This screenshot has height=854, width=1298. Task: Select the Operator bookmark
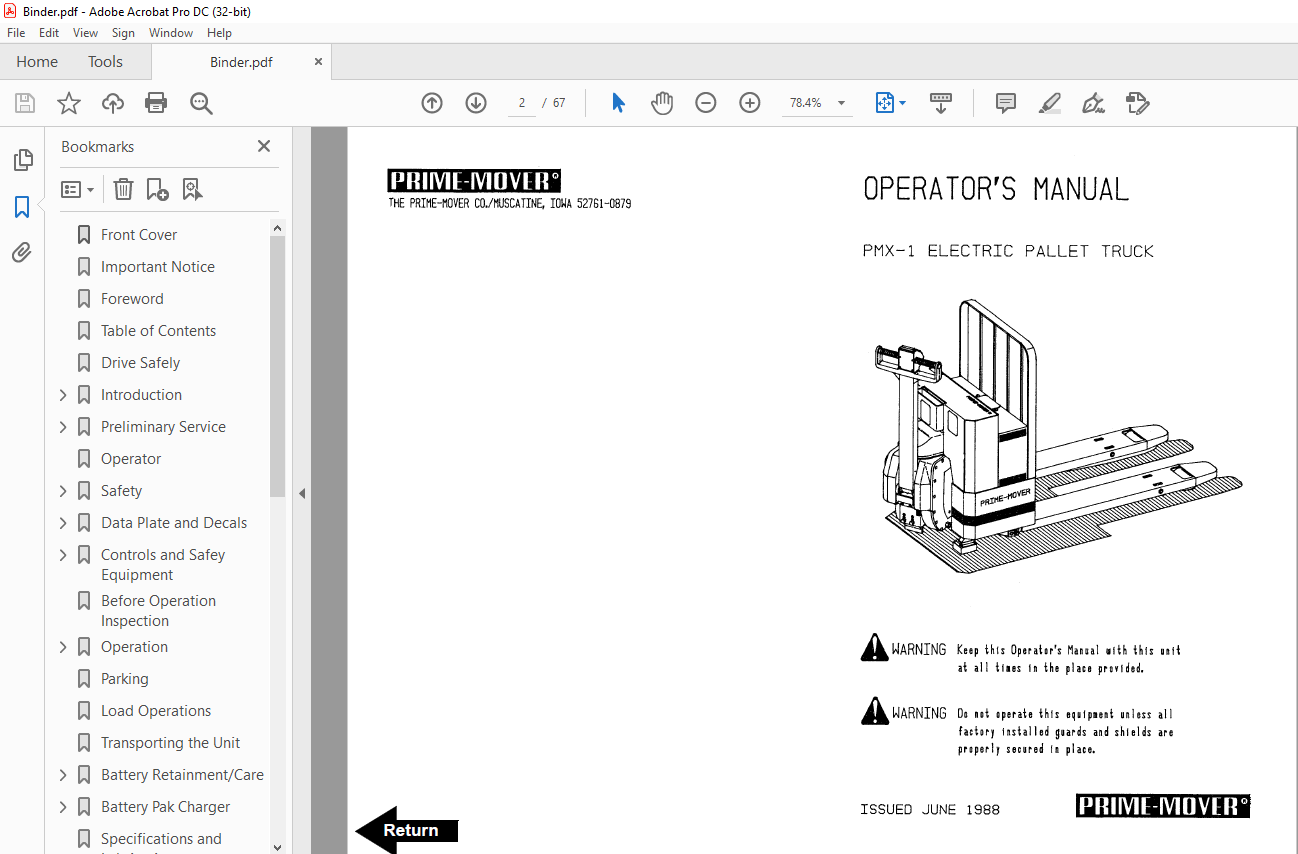131,459
